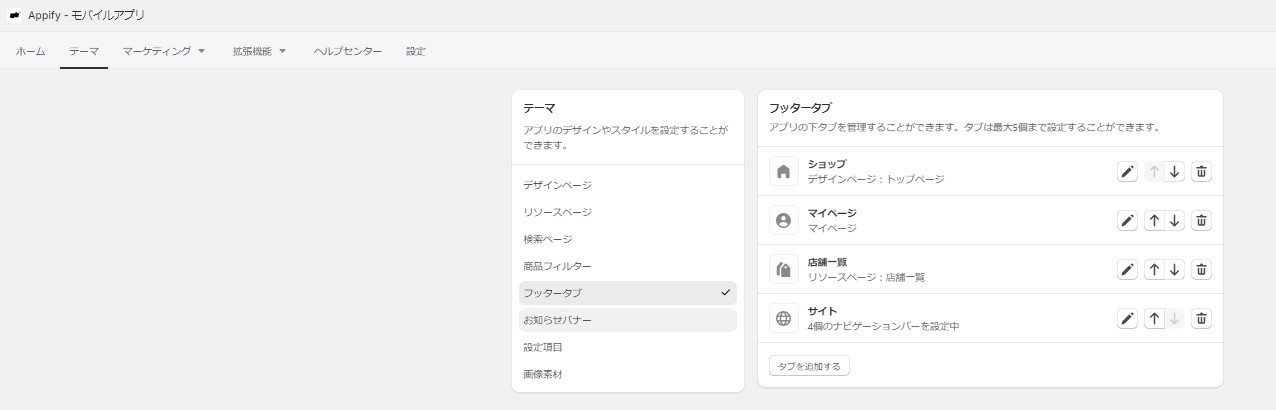
Task: Click the Appify app logo icon
Action: click(15, 15)
